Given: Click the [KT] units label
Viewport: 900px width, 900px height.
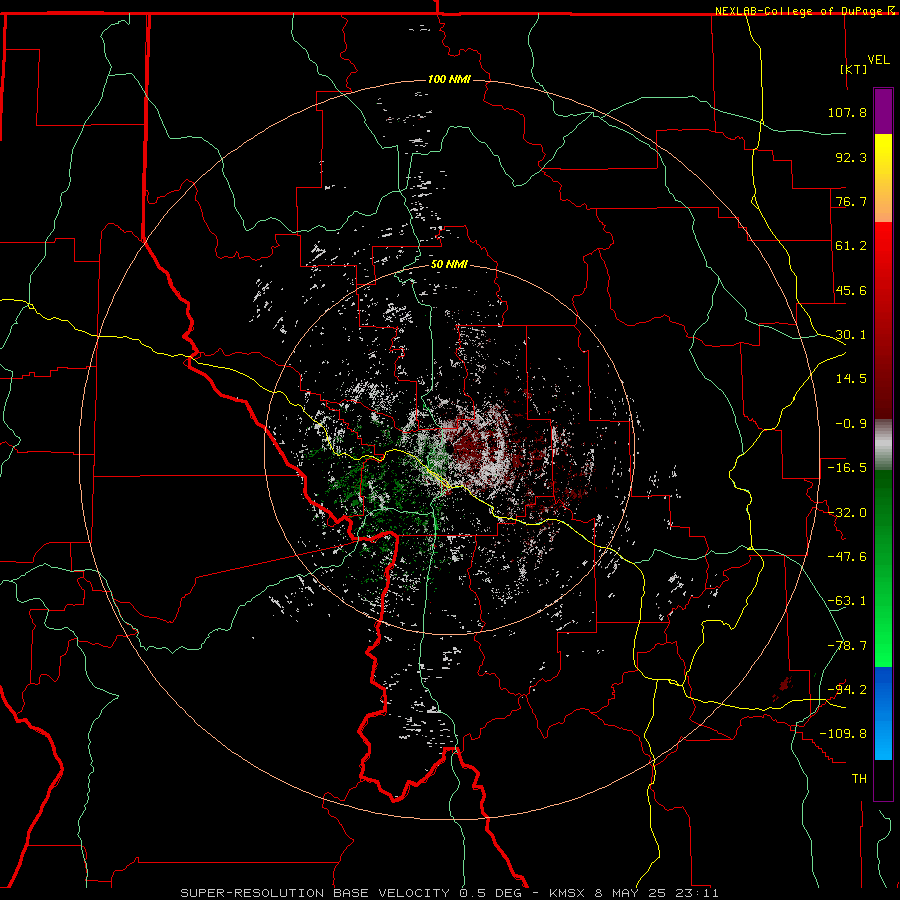Looking at the screenshot, I should click(x=854, y=69).
